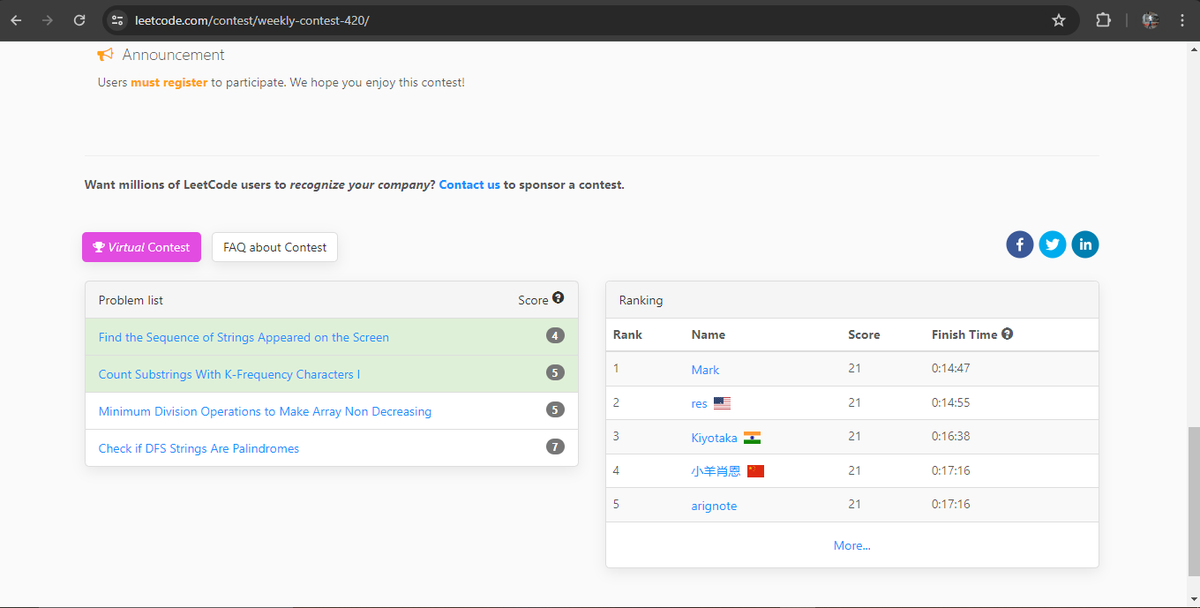View the profile of user 小羊肖恩
The height and width of the screenshot is (608, 1200).
click(x=716, y=471)
